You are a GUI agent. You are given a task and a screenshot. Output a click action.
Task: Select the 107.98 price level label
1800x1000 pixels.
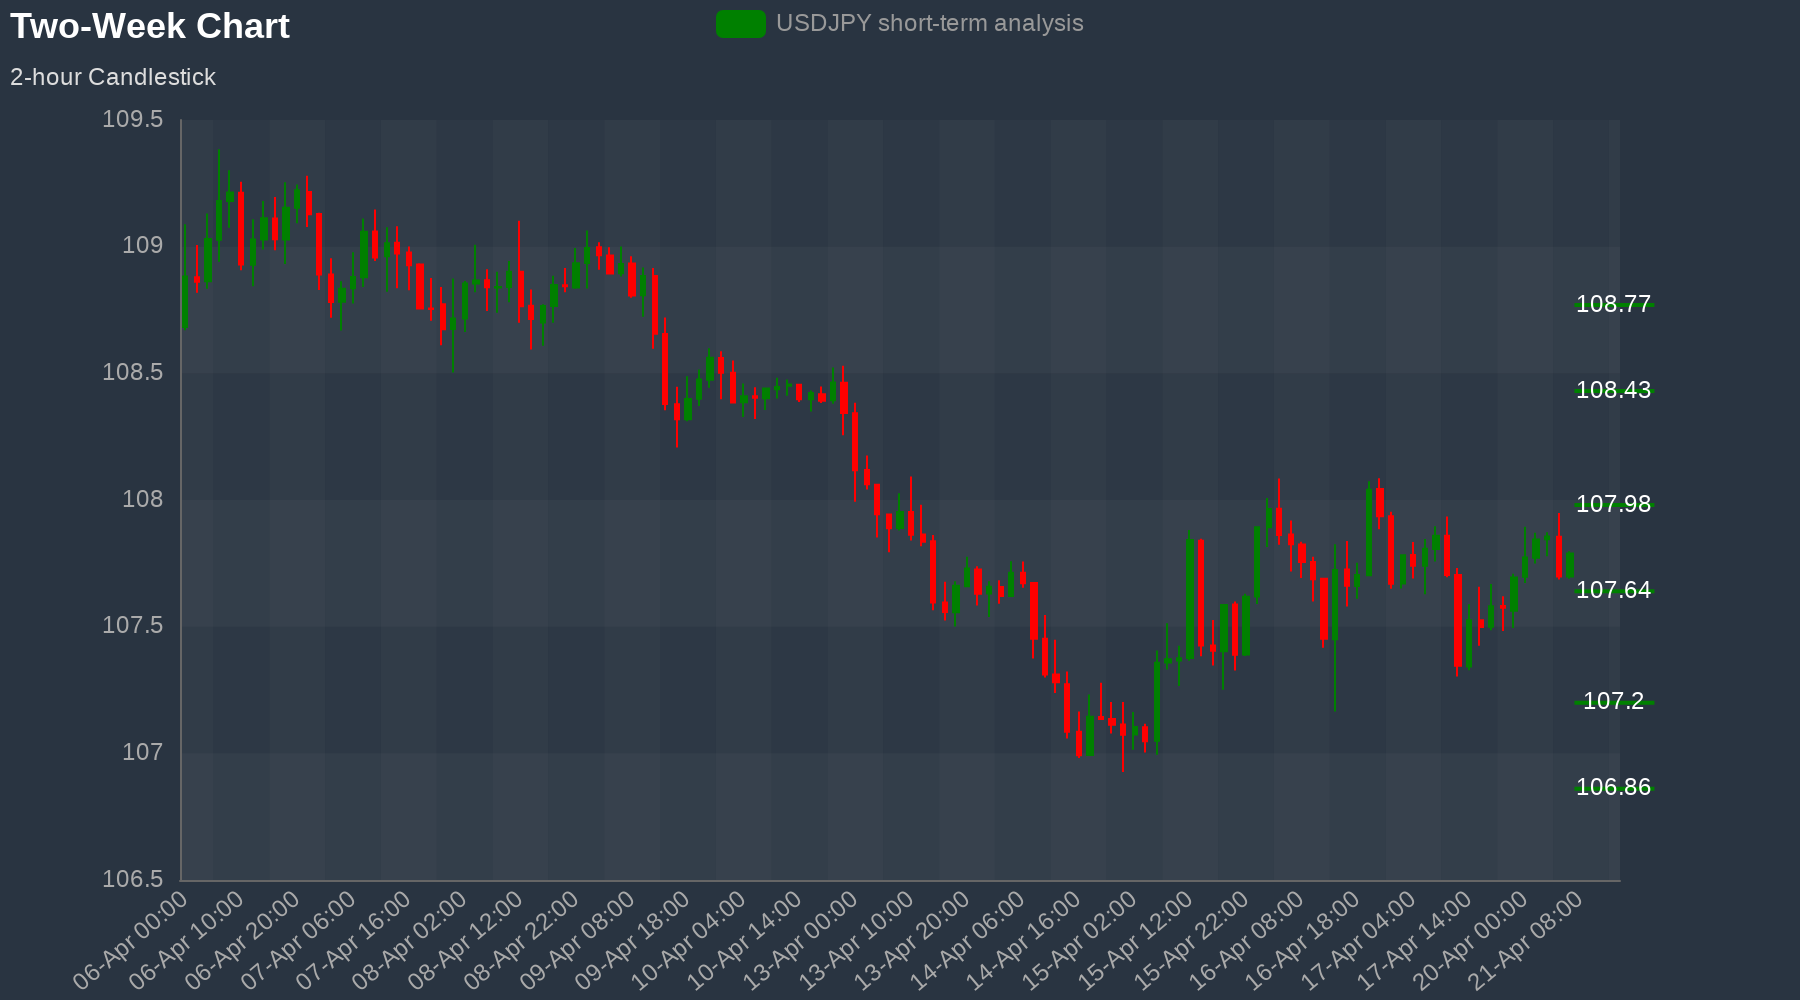[1613, 504]
